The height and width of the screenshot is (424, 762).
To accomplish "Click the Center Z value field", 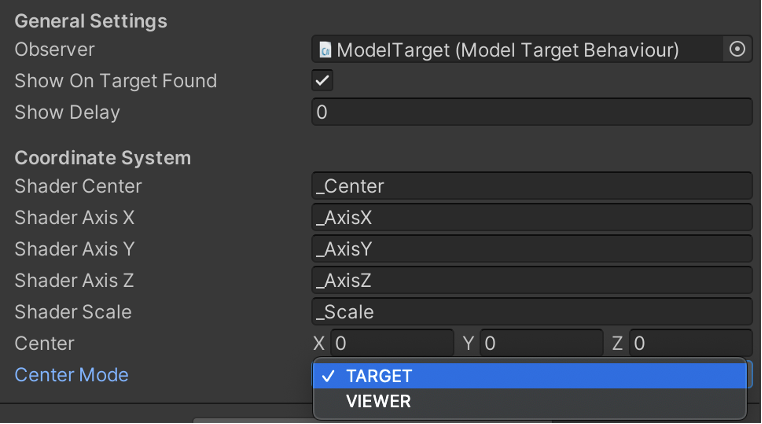I will (691, 343).
